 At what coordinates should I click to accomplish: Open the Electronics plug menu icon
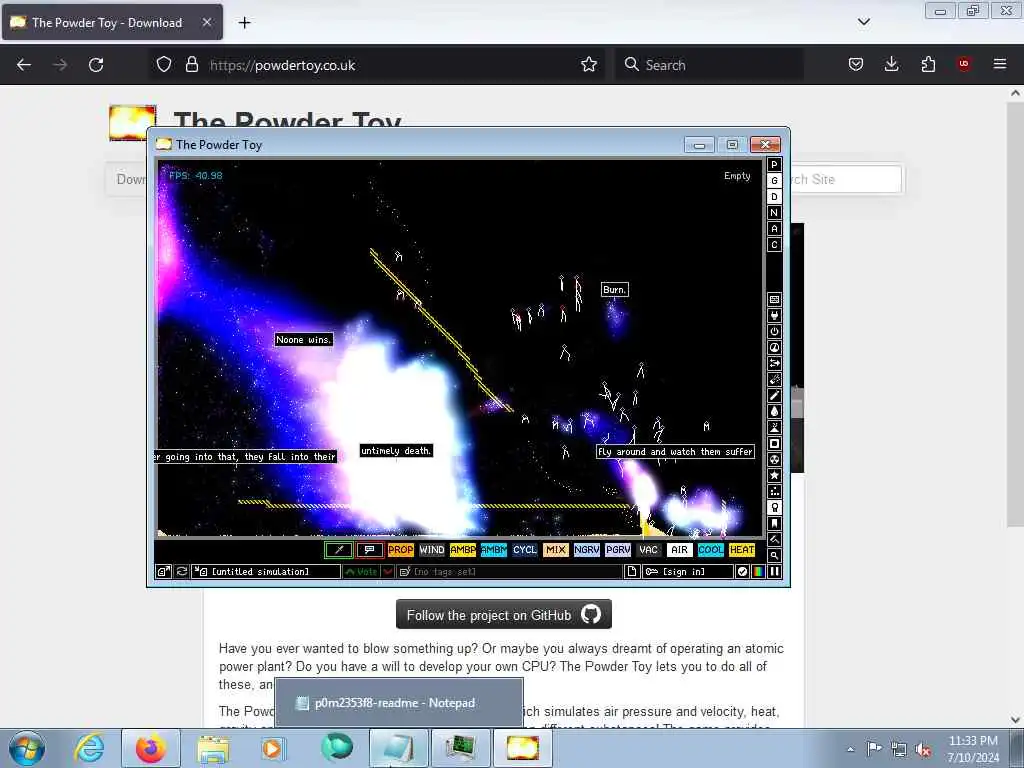774,315
